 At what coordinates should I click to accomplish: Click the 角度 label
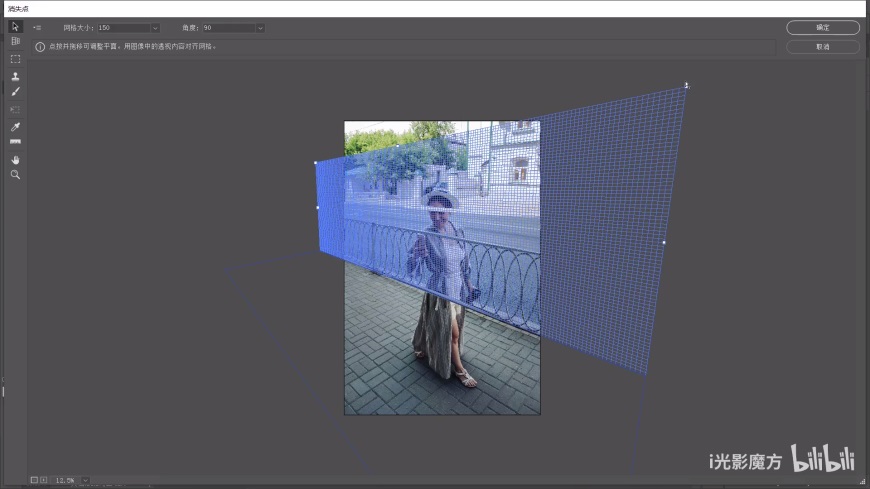click(190, 28)
